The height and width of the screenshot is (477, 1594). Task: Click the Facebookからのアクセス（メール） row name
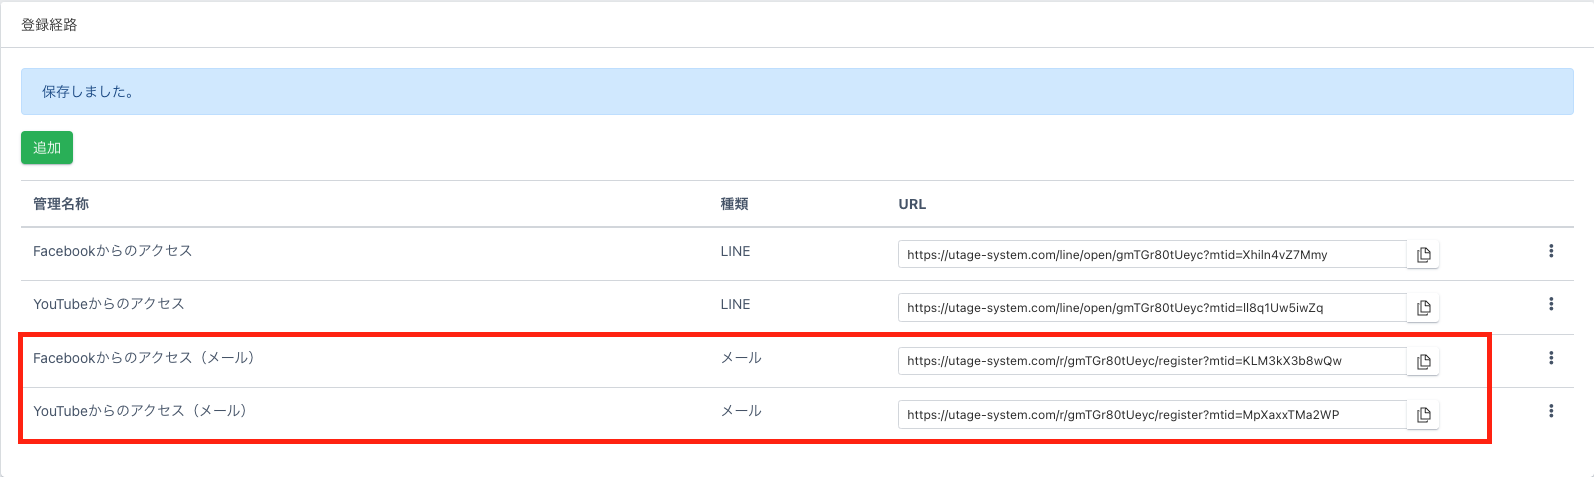point(144,358)
